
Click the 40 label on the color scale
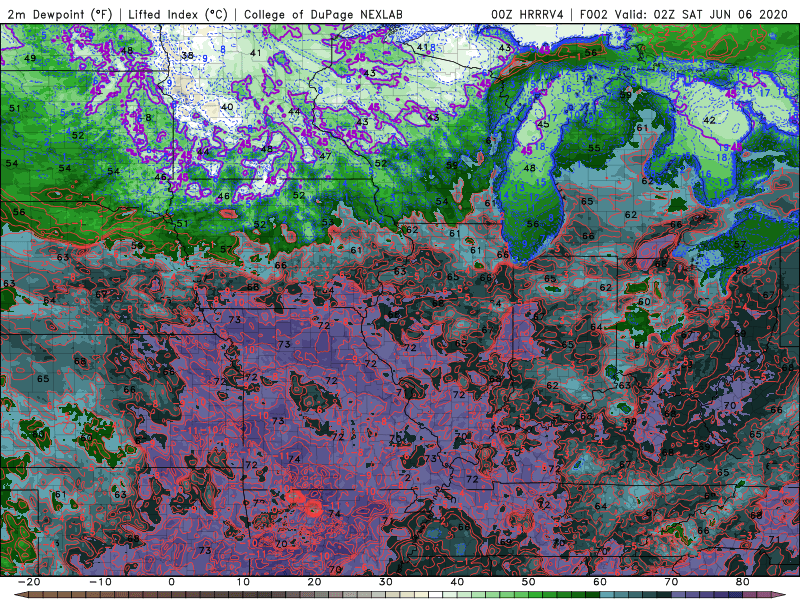(x=457, y=582)
